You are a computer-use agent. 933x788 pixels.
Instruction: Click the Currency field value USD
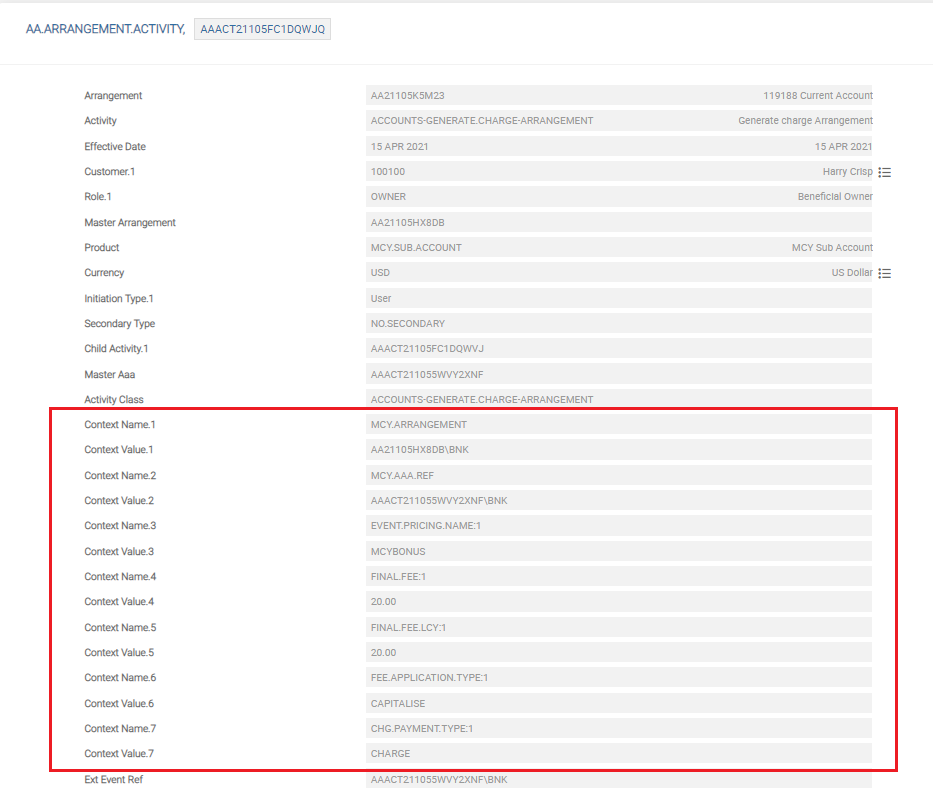click(381, 273)
